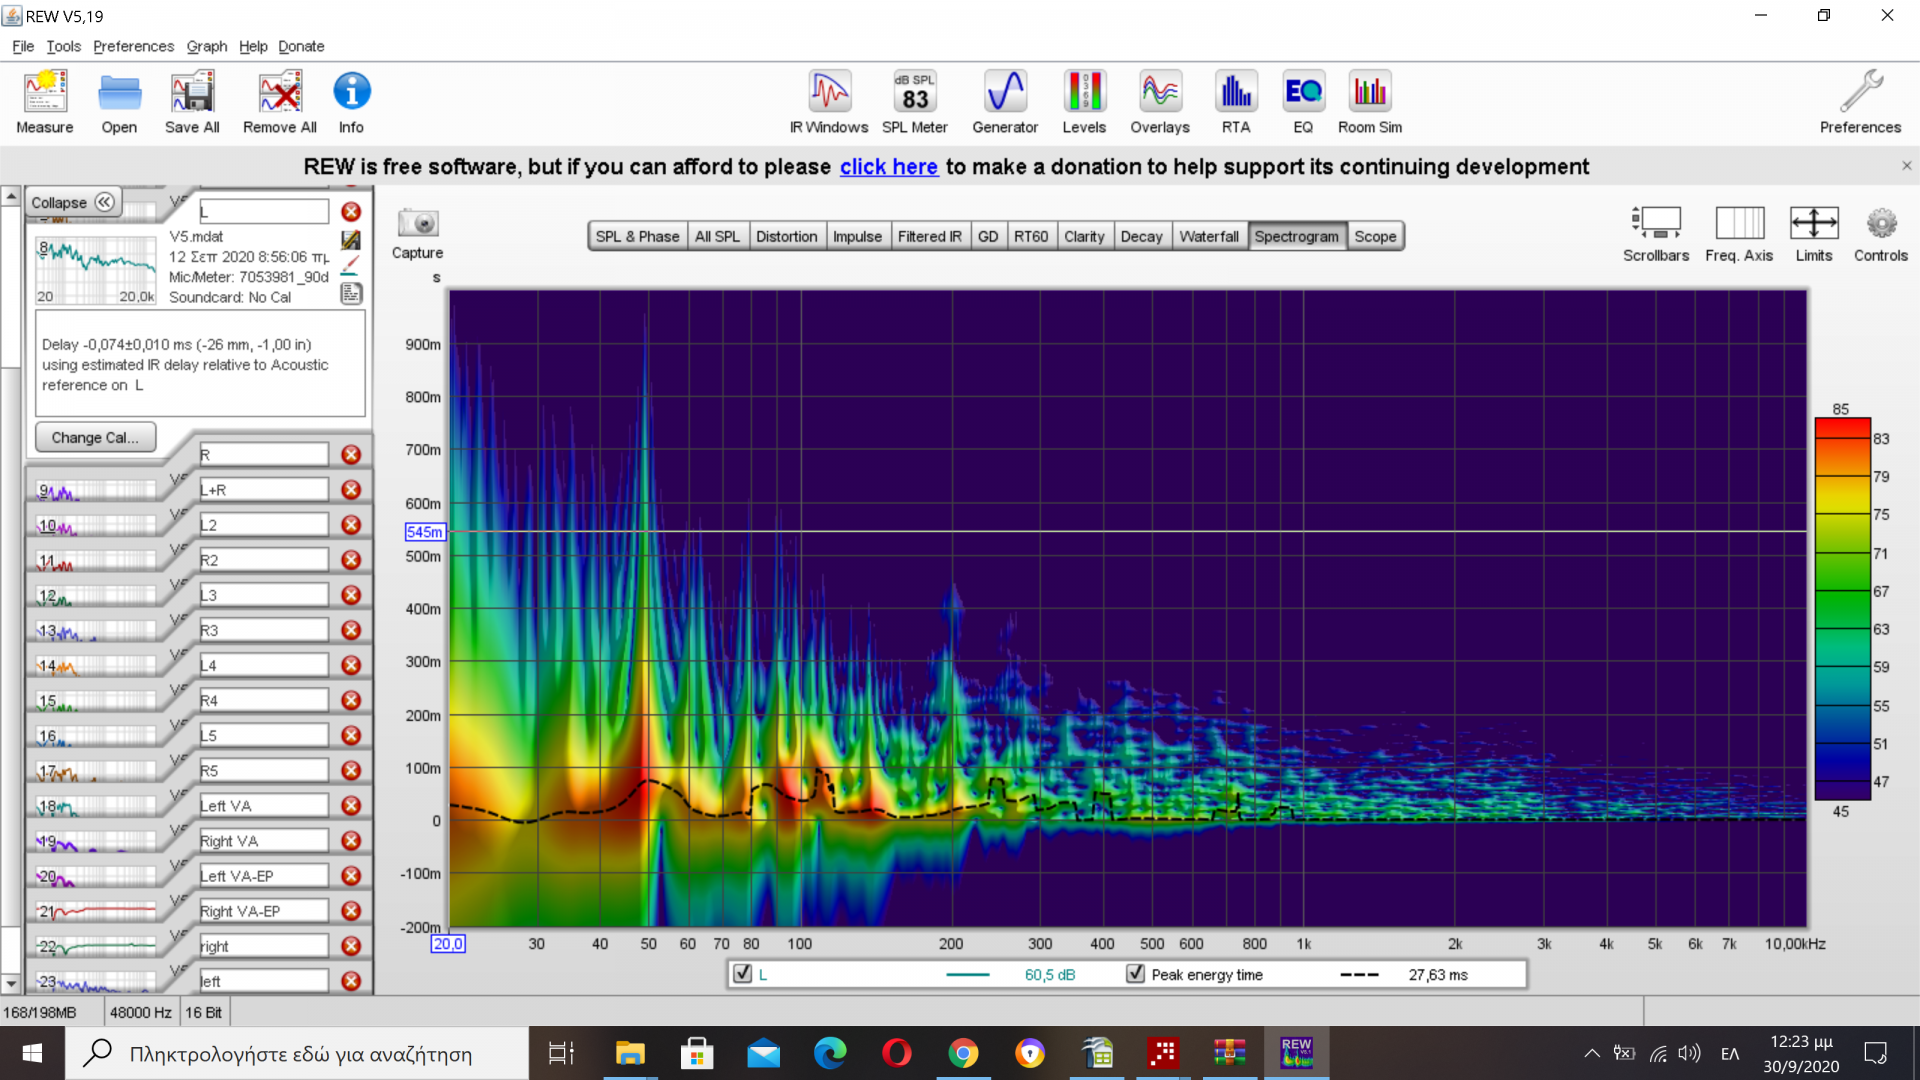Open the SPL Meter
This screenshot has height=1080, width=1920.
[915, 102]
